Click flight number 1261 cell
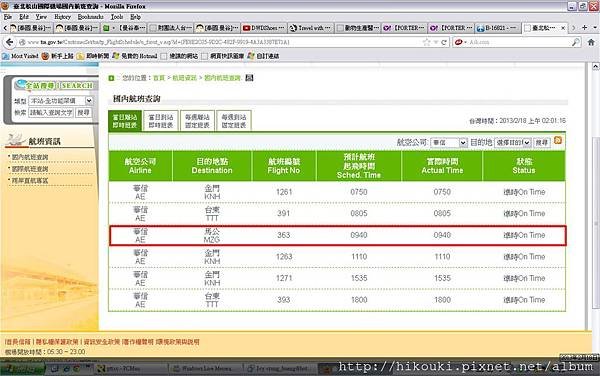The width and height of the screenshot is (600, 376). (x=284, y=192)
